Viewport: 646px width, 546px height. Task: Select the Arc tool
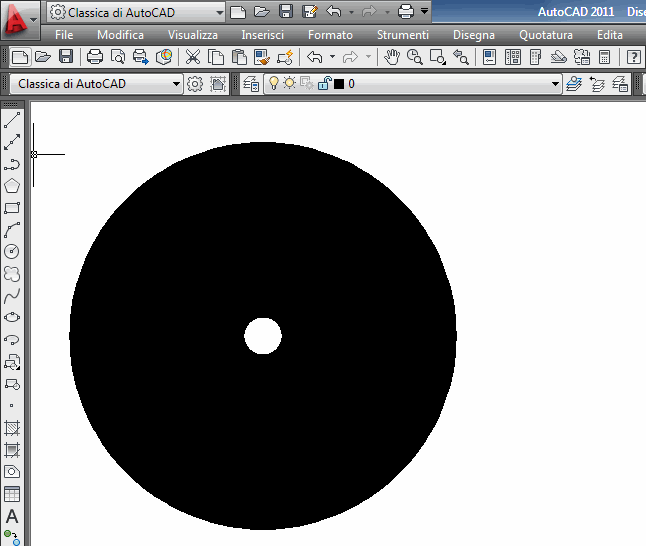(x=12, y=230)
